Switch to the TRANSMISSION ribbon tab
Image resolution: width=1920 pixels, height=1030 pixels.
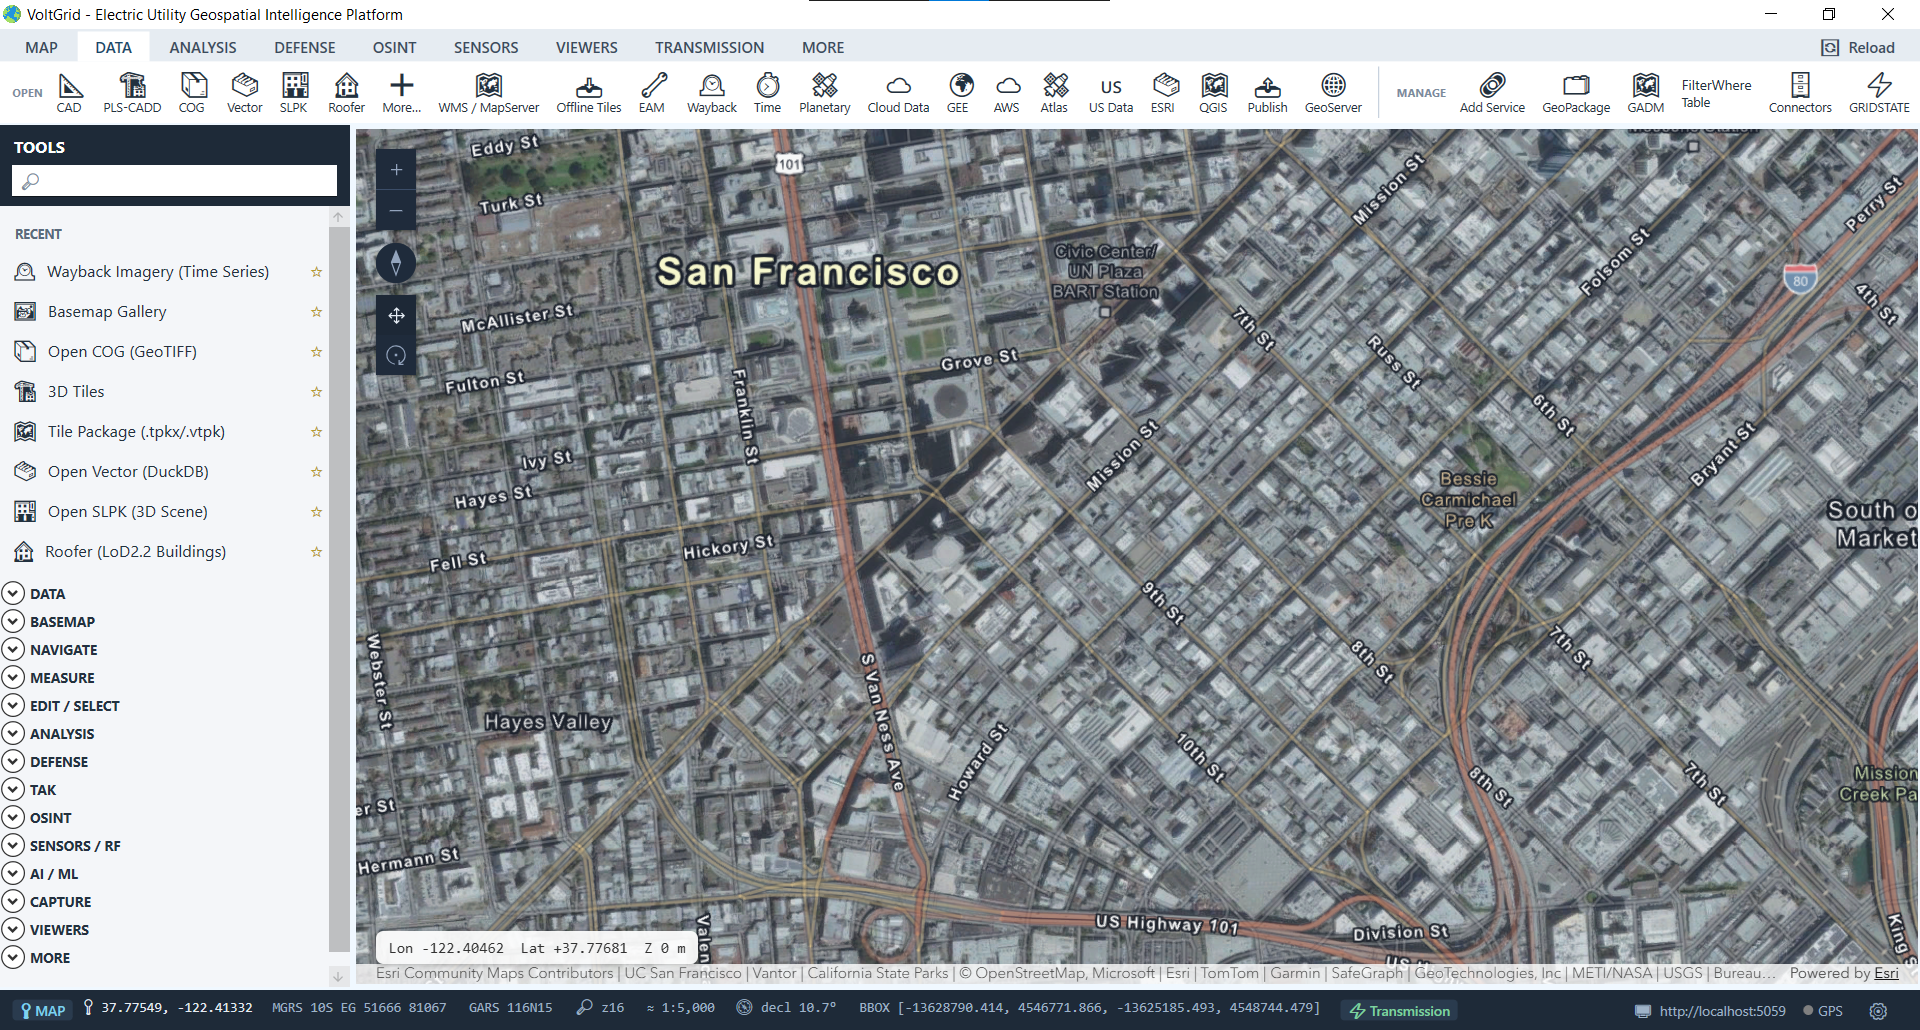710,47
